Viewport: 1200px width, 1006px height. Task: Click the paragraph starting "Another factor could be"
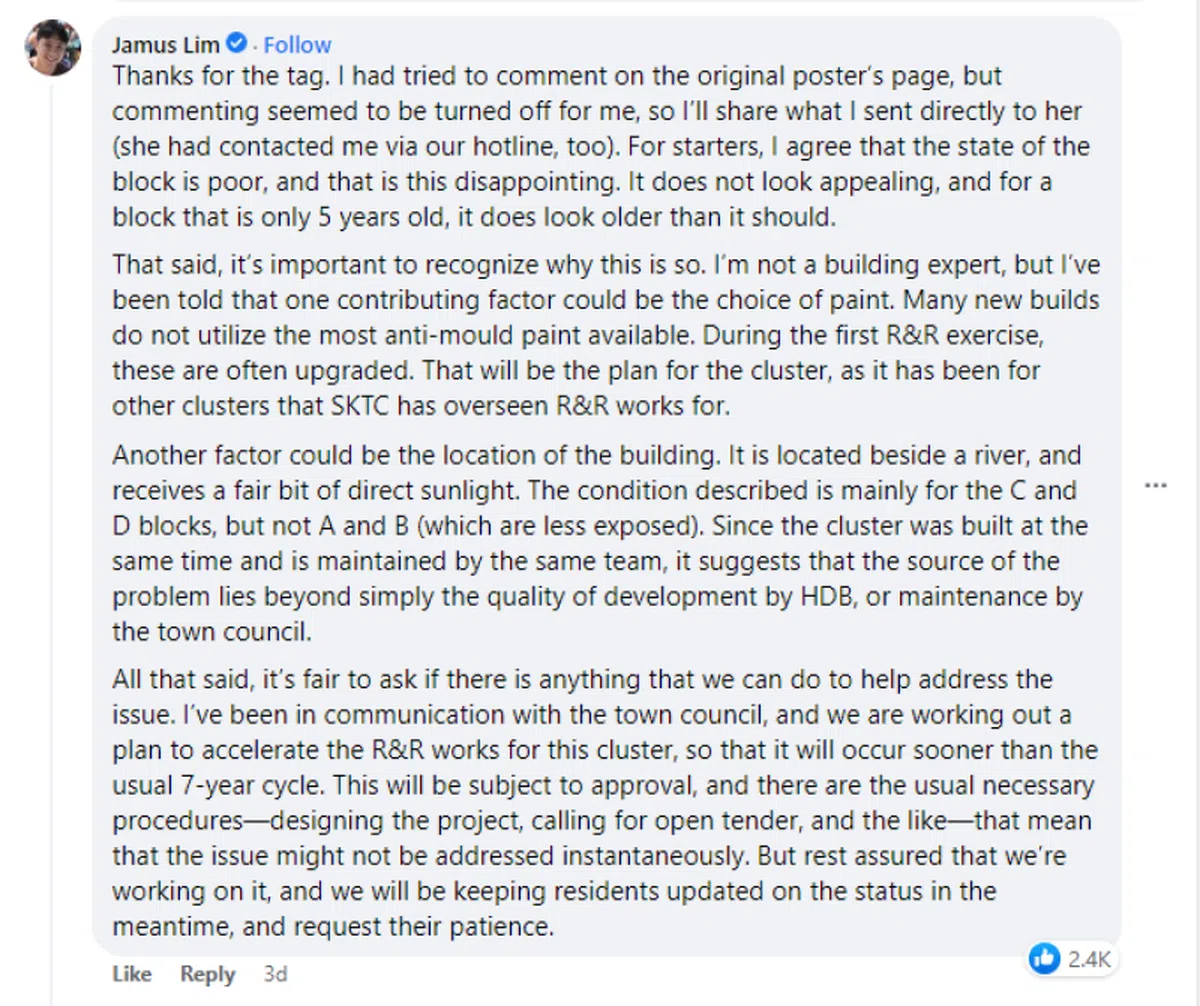pyautogui.click(x=600, y=543)
